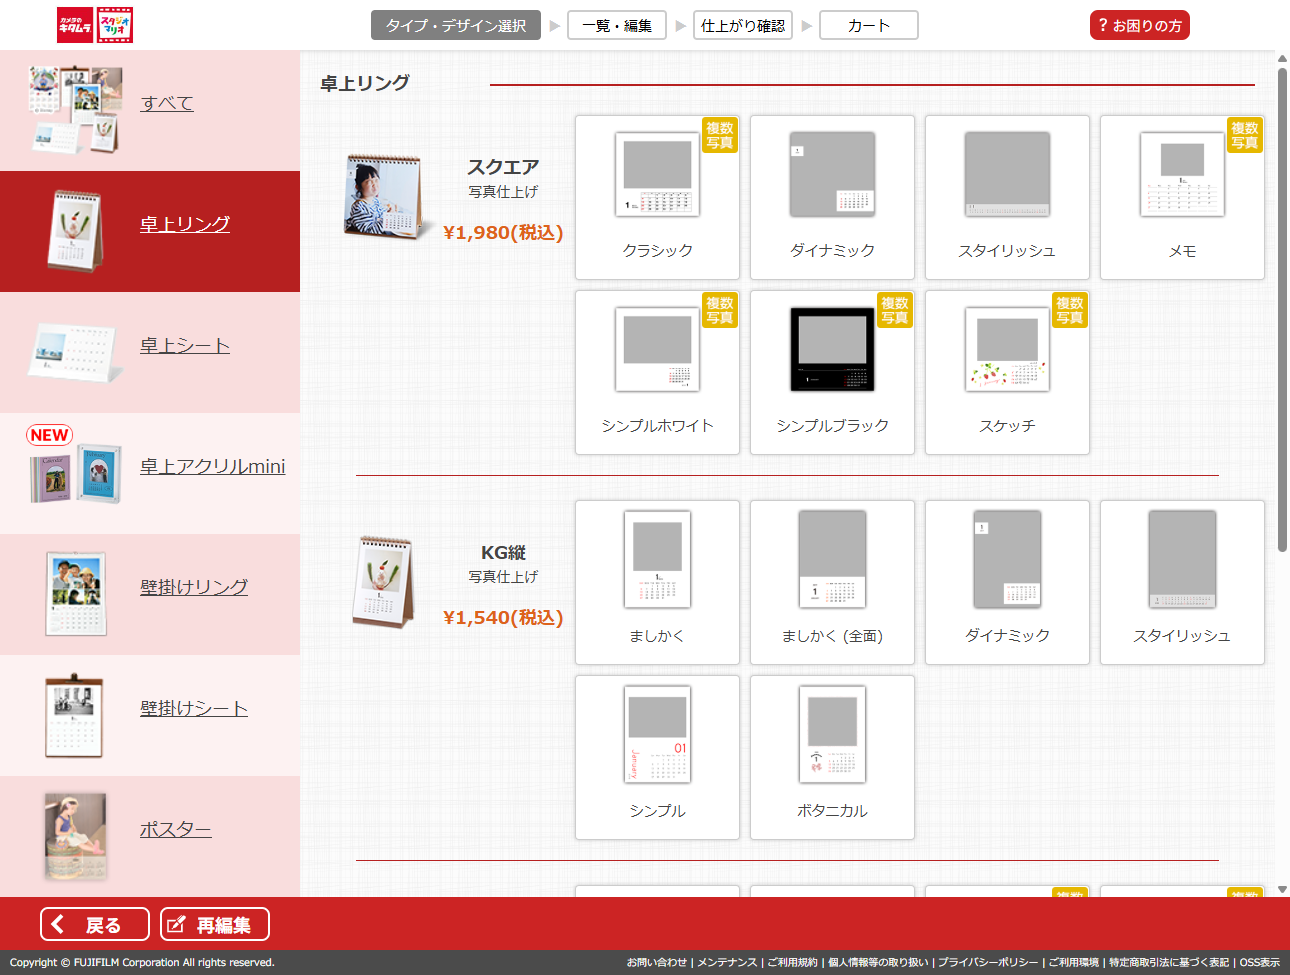Choose the シンプルブラック design template
The height and width of the screenshot is (975, 1290).
832,372
